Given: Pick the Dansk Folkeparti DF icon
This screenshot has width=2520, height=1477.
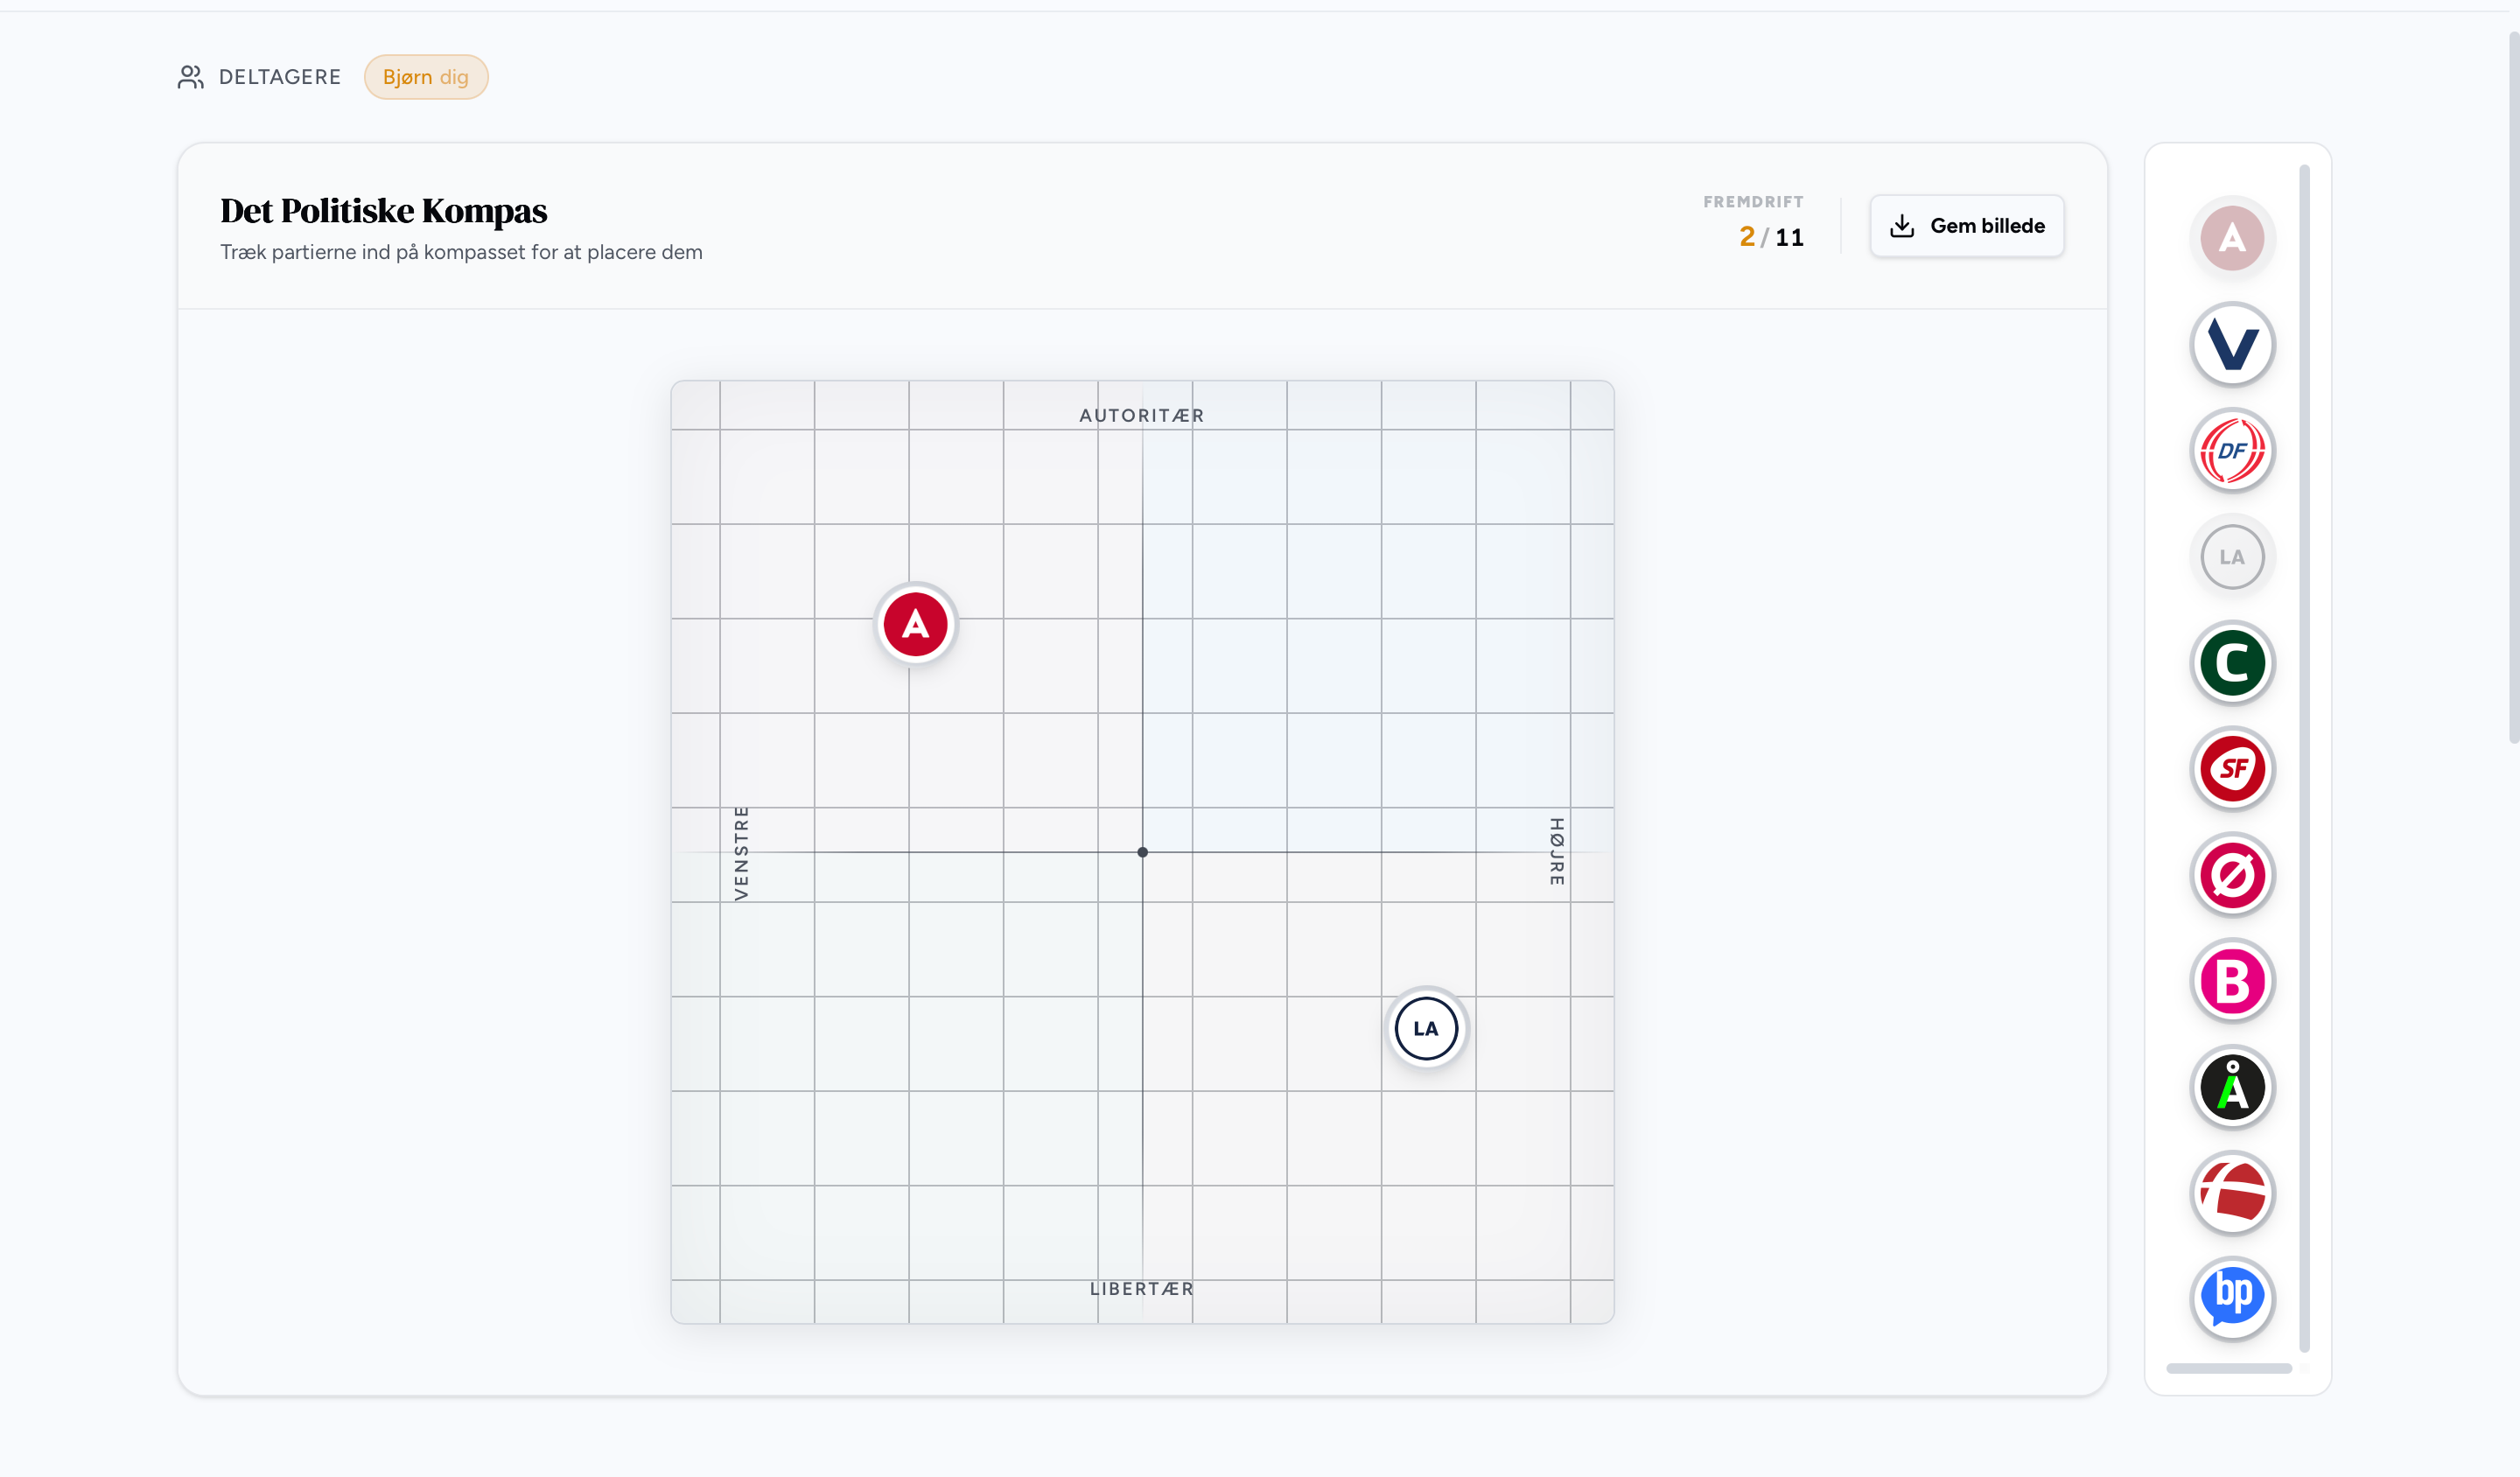Looking at the screenshot, I should (x=2233, y=451).
